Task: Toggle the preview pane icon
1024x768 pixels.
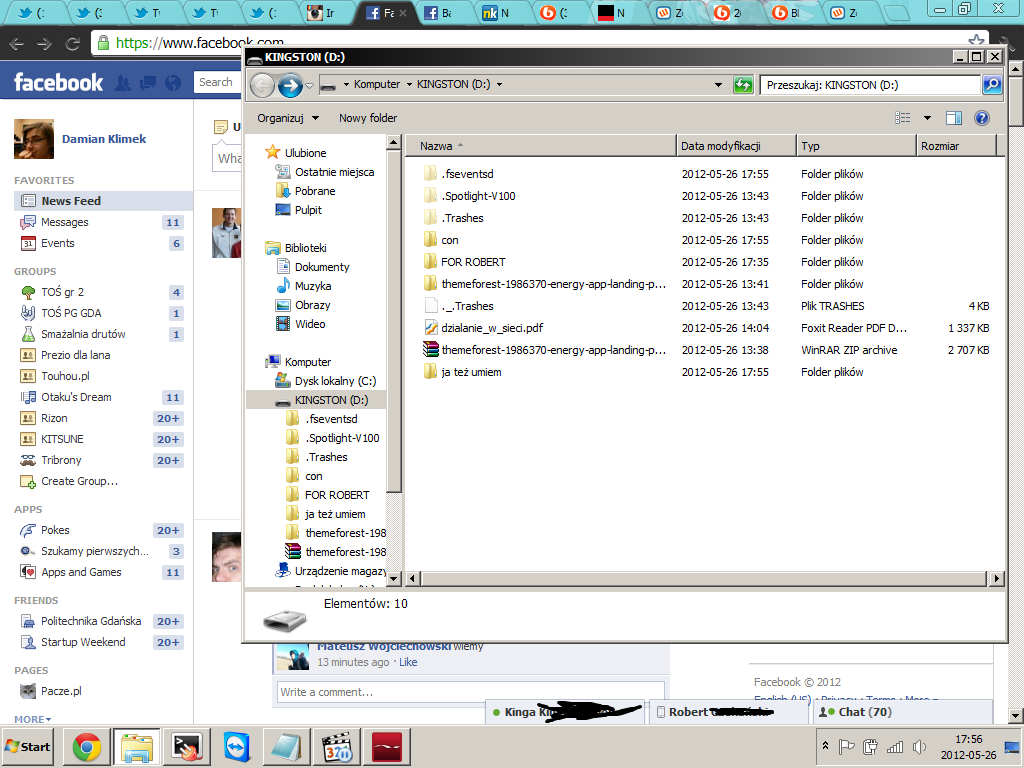Action: tap(954, 118)
